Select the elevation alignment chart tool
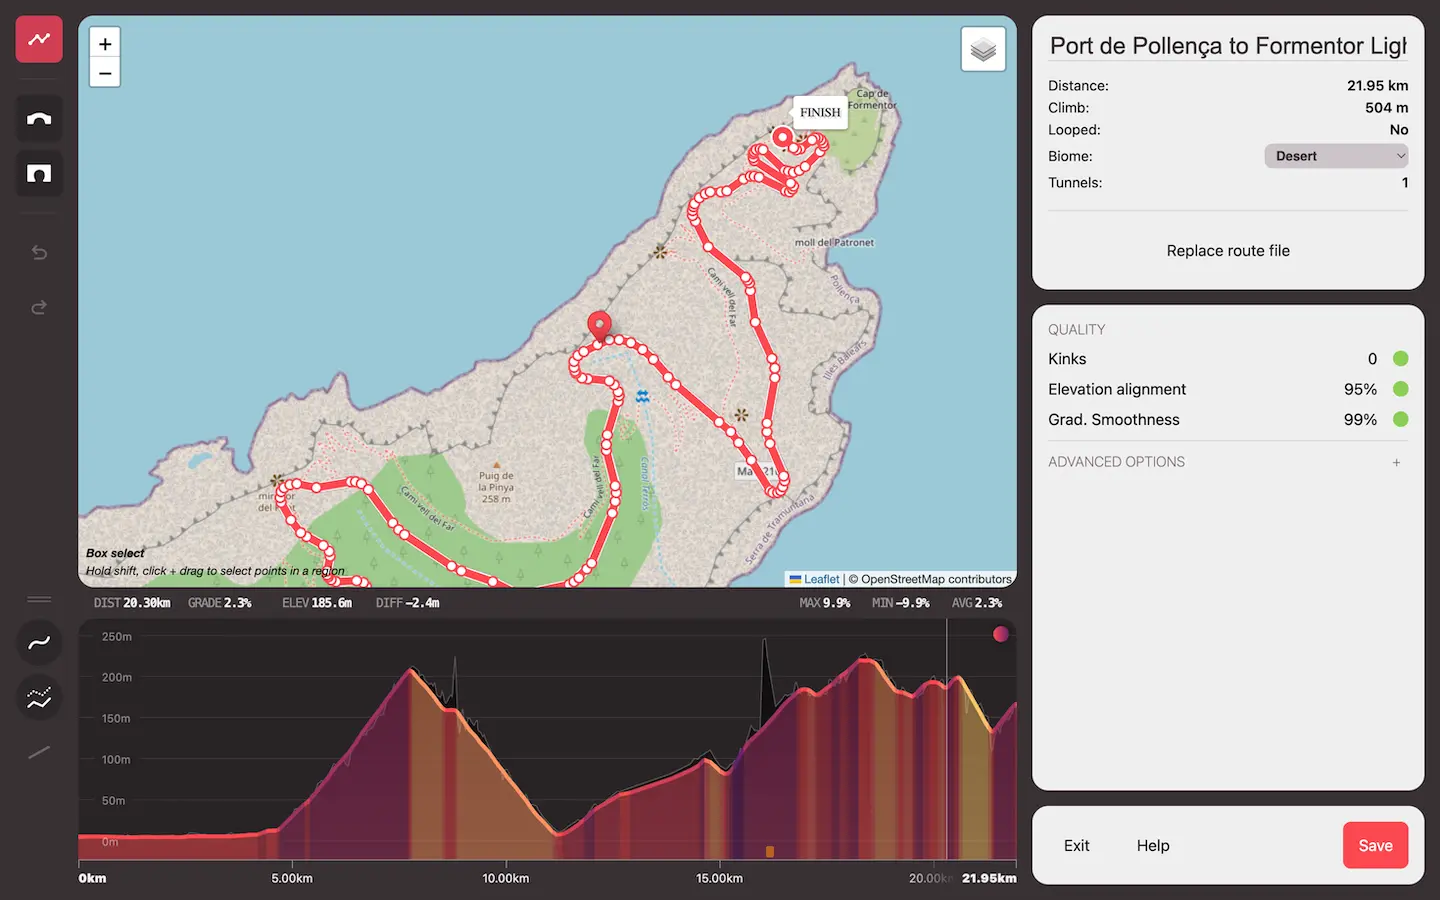The height and width of the screenshot is (900, 1440). pos(39,698)
